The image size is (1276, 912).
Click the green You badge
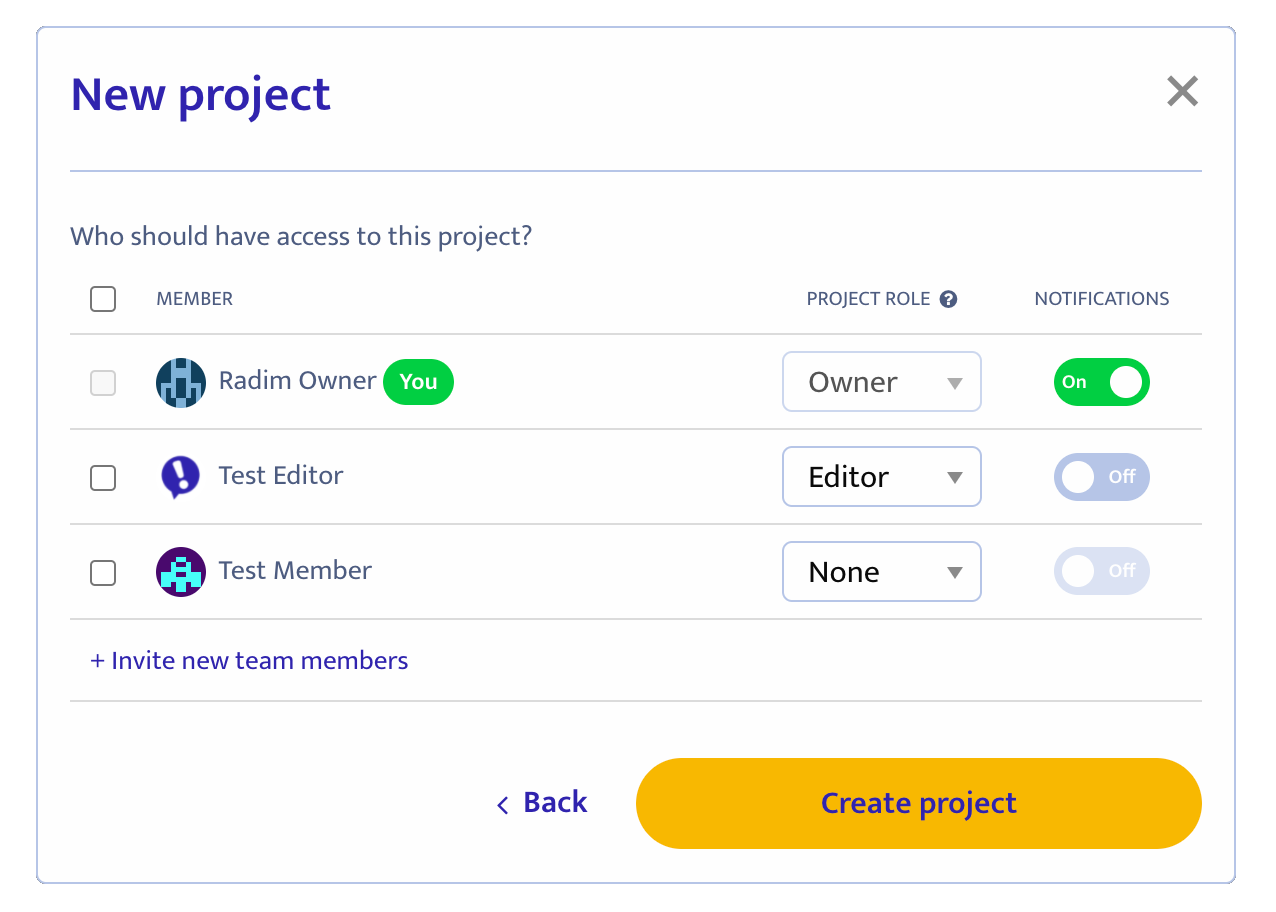tap(418, 382)
